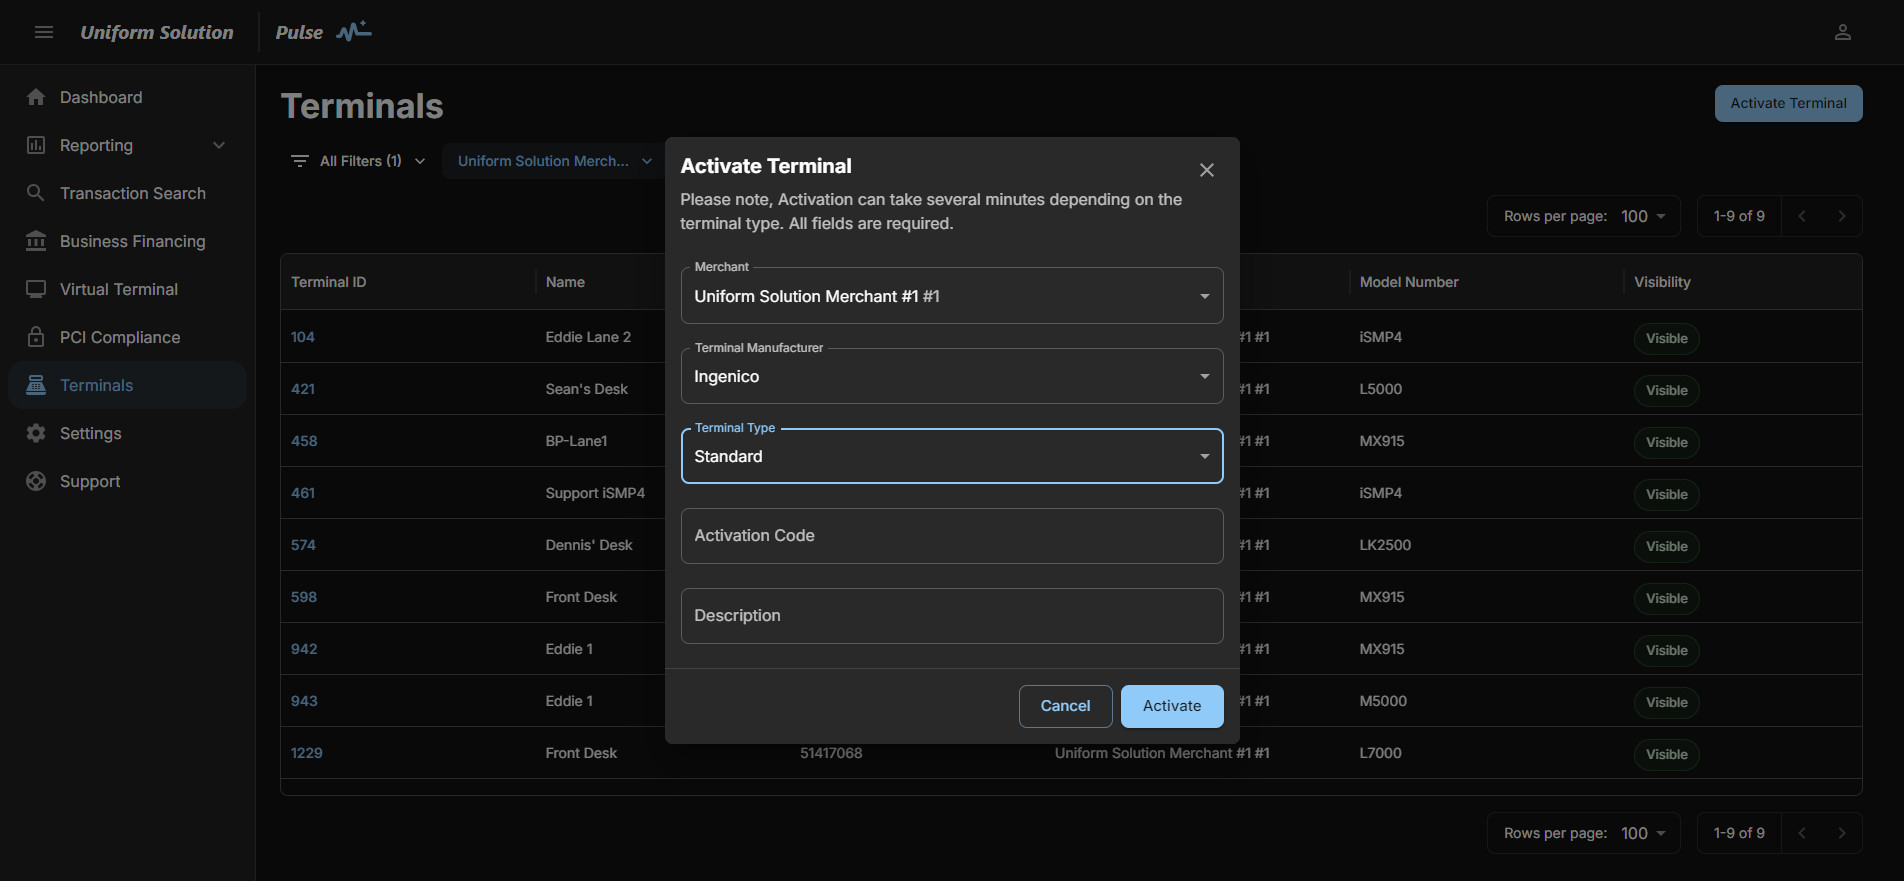Go to next page using top arrow
Viewport: 1904px width, 881px height.
pos(1842,216)
